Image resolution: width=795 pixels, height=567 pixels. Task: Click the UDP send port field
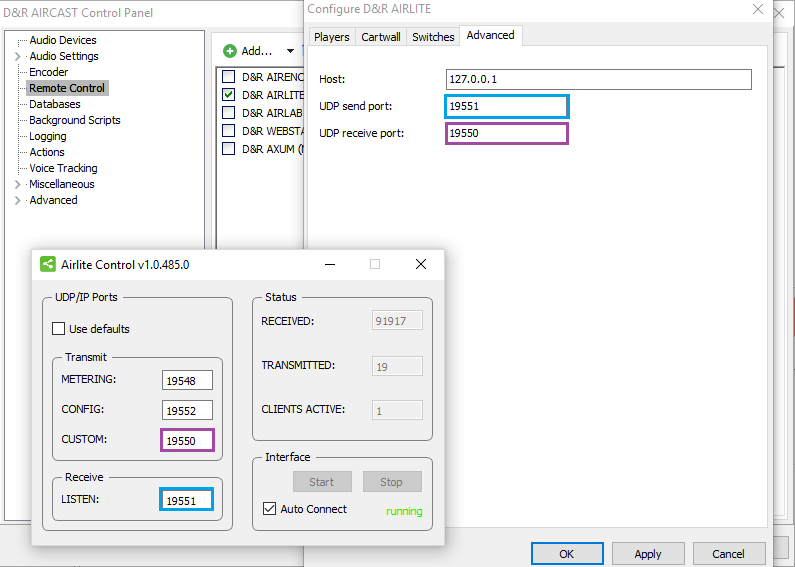tap(507, 106)
